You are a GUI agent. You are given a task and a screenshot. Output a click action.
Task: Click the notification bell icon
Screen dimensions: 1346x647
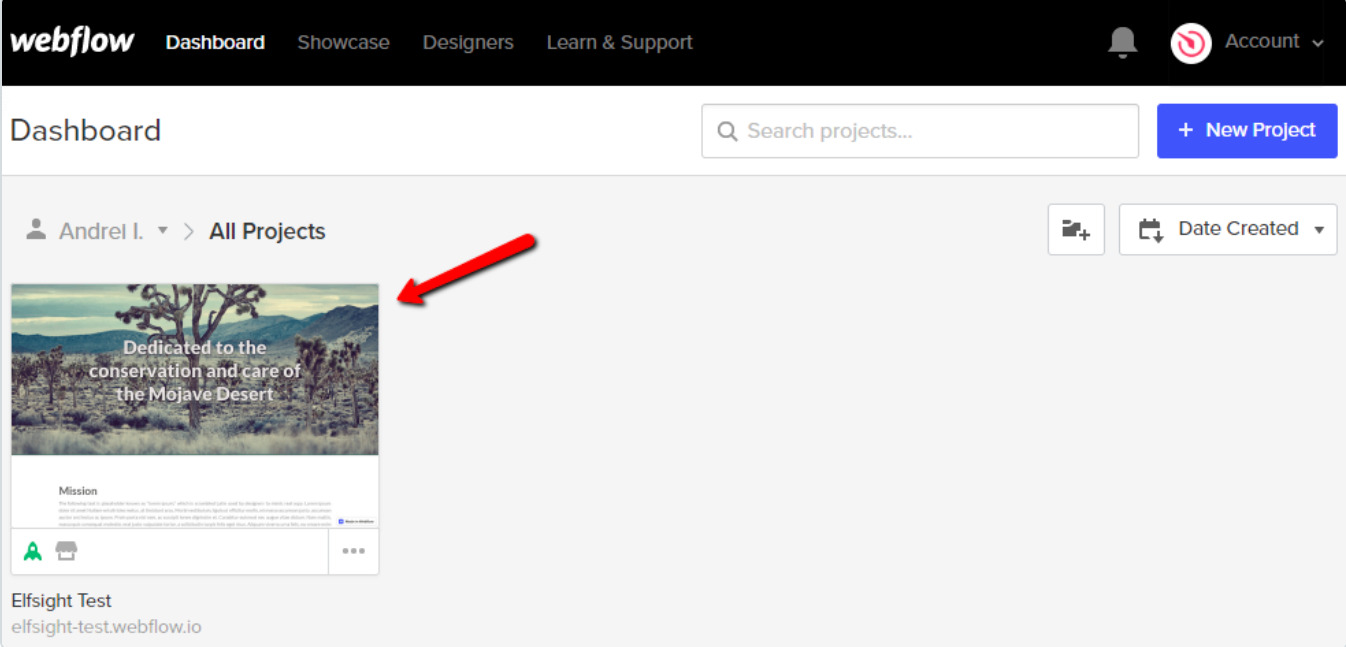[1121, 42]
